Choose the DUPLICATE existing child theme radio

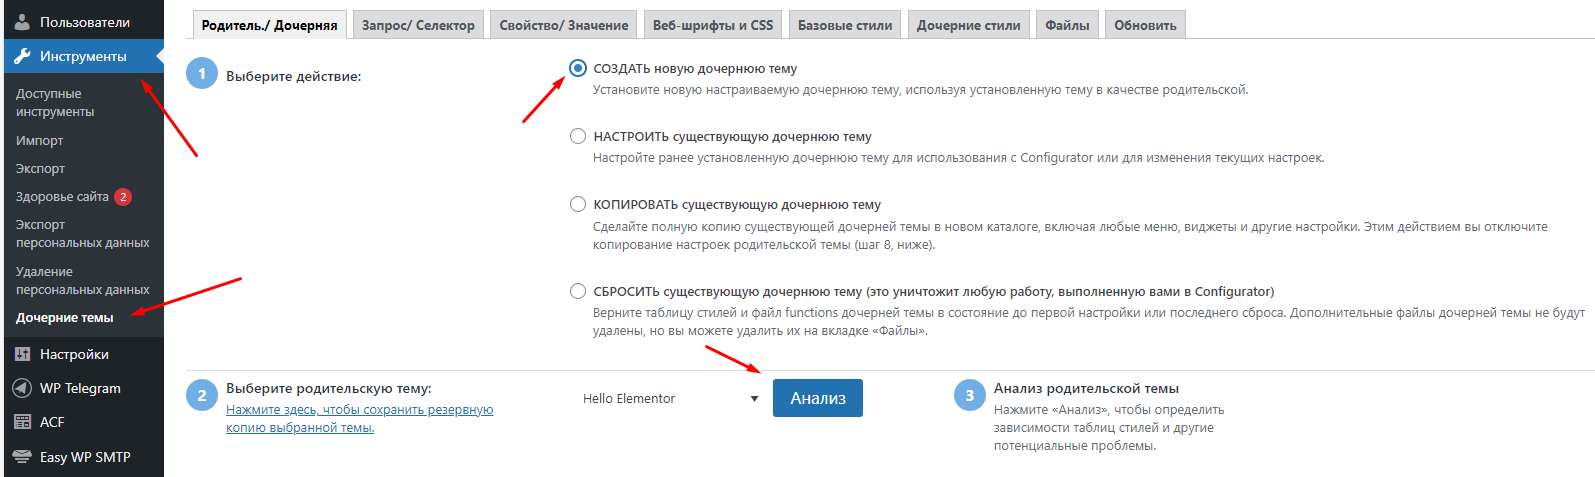point(578,204)
